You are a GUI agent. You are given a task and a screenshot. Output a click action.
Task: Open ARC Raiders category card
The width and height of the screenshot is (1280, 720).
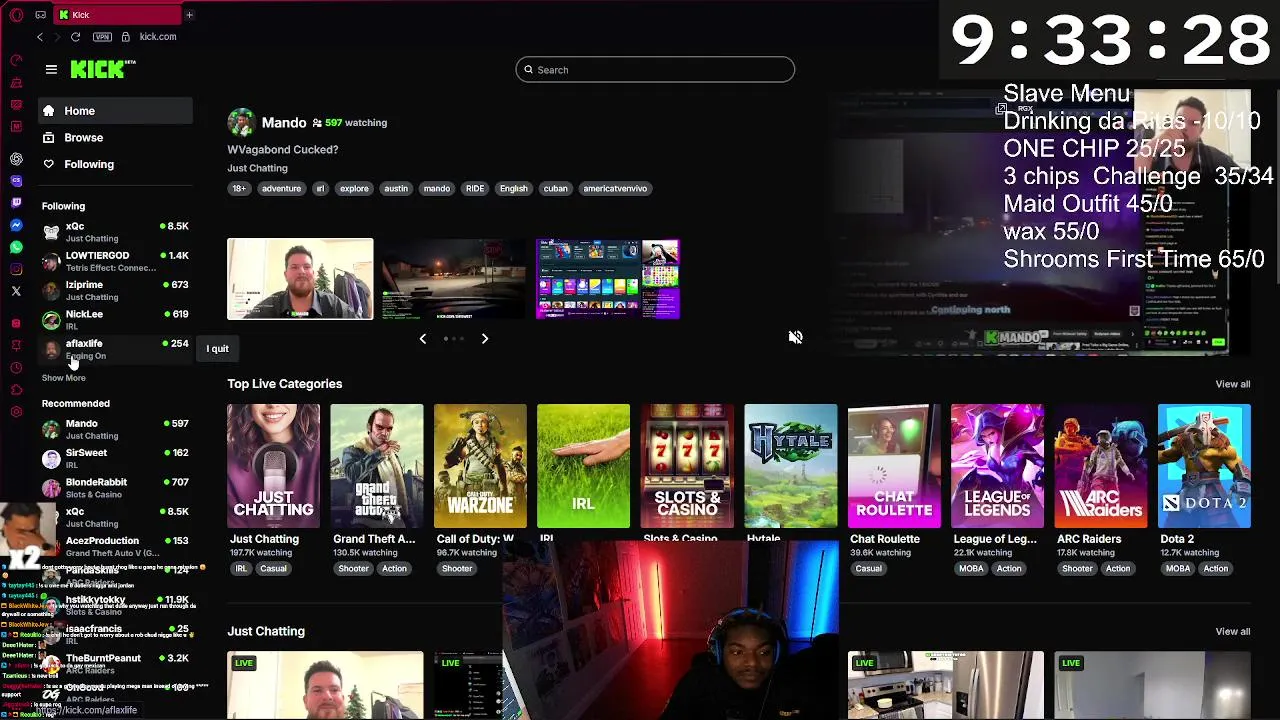click(1101, 466)
